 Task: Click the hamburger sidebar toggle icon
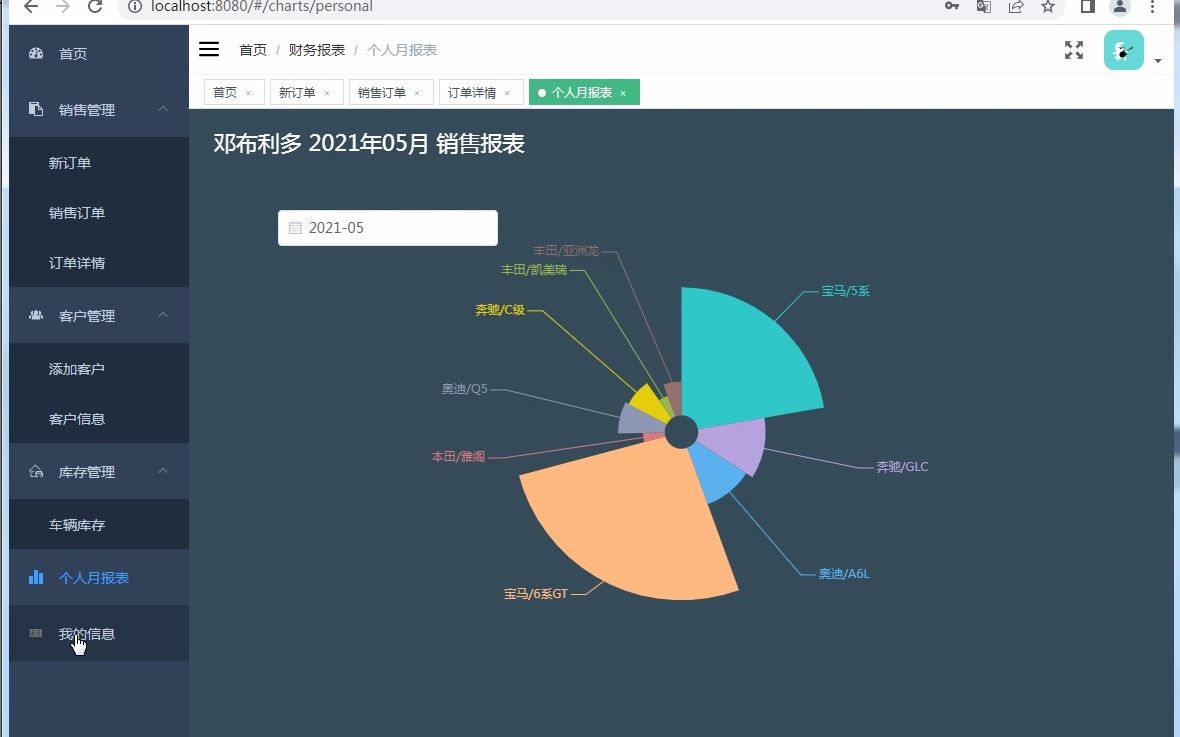pos(208,50)
